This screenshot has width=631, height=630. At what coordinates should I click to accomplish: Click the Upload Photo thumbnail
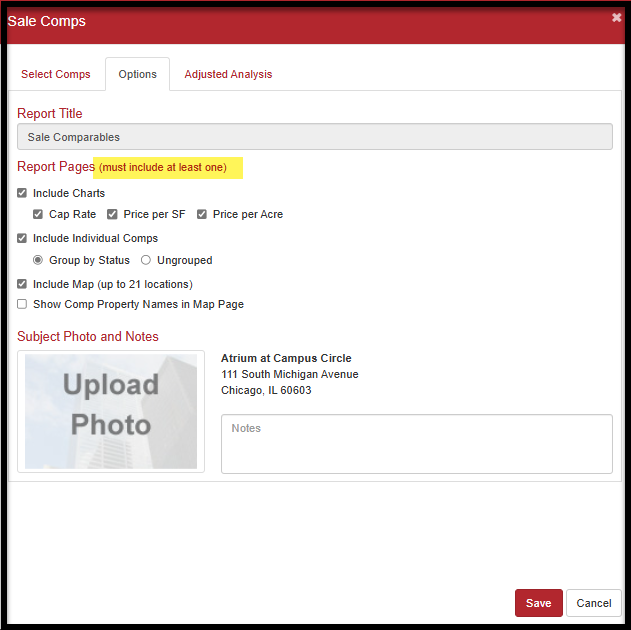(x=111, y=411)
